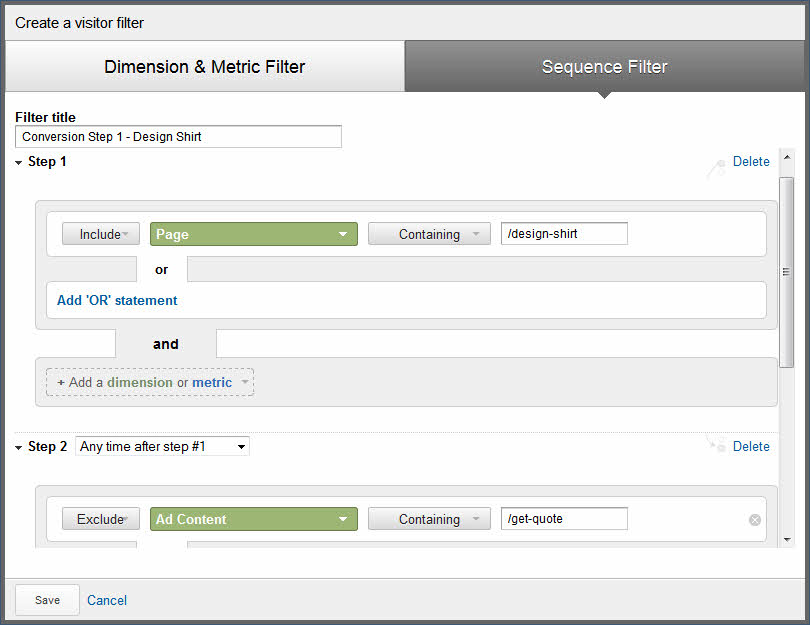
Task: Open the Page dimension dropdown
Action: click(254, 234)
